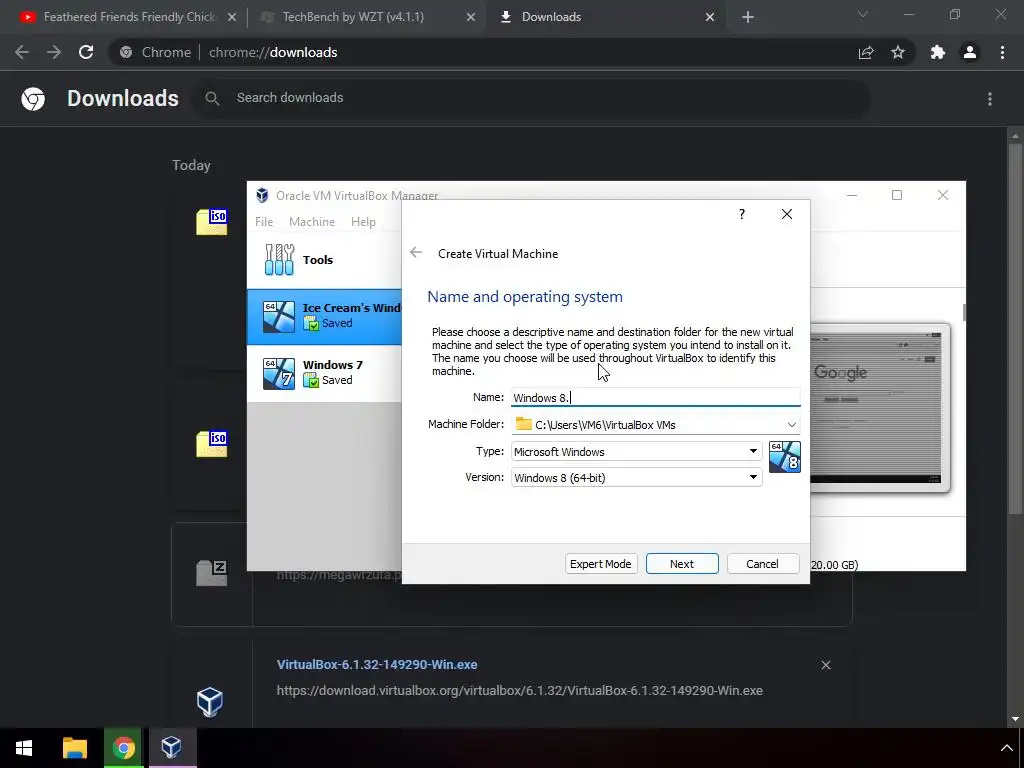Open a new Chrome tab

pos(748,17)
